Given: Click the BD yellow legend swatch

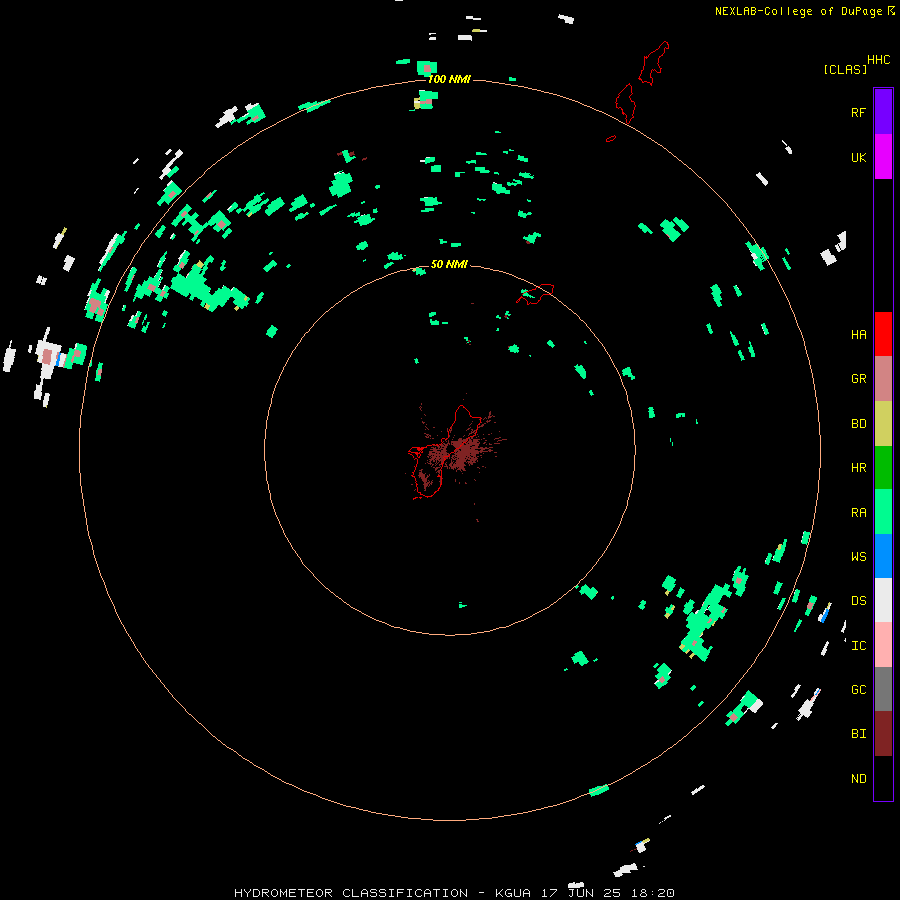Looking at the screenshot, I should coord(883,423).
